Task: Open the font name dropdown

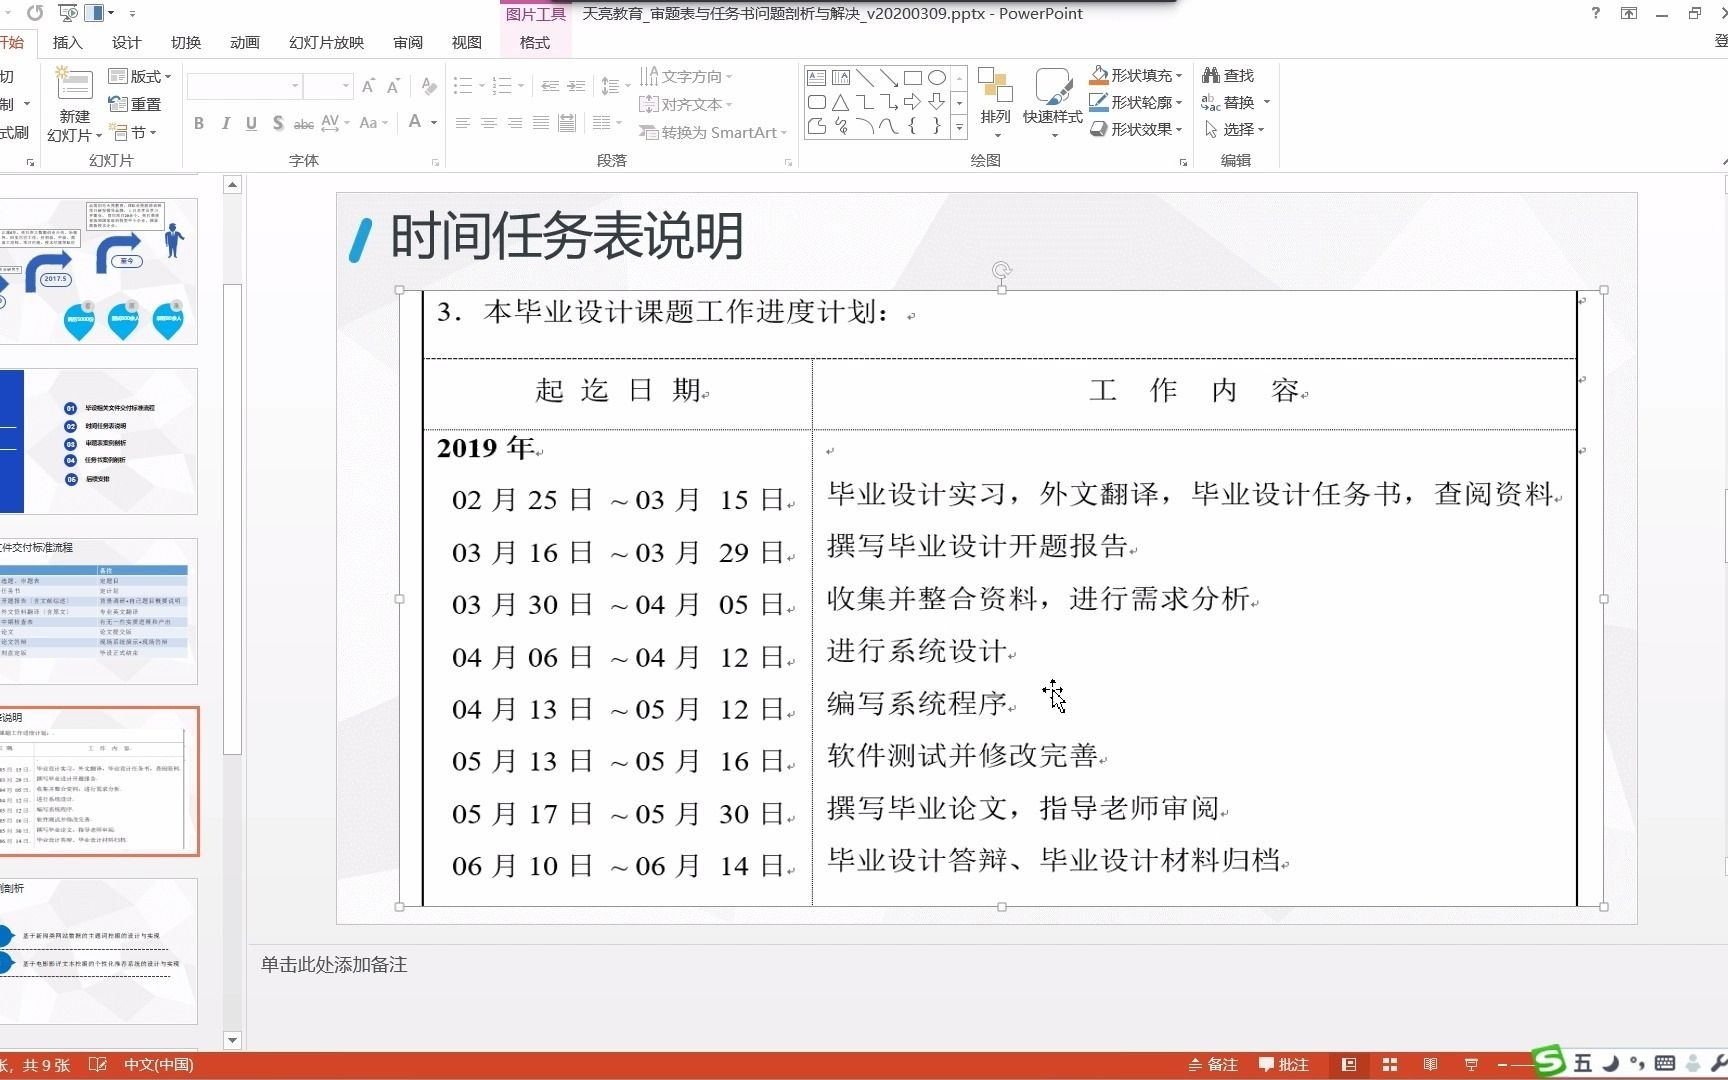Action: pyautogui.click(x=293, y=86)
